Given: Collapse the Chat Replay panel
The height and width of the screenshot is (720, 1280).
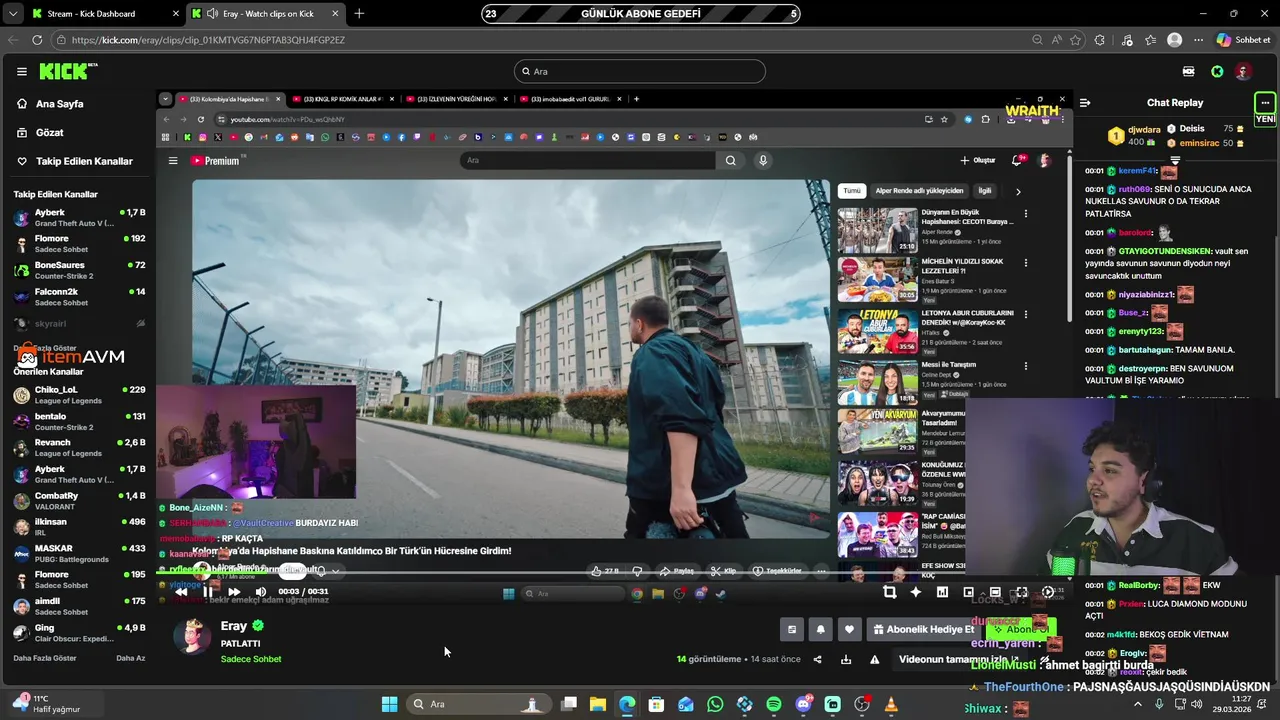Looking at the screenshot, I should pos(1085,102).
